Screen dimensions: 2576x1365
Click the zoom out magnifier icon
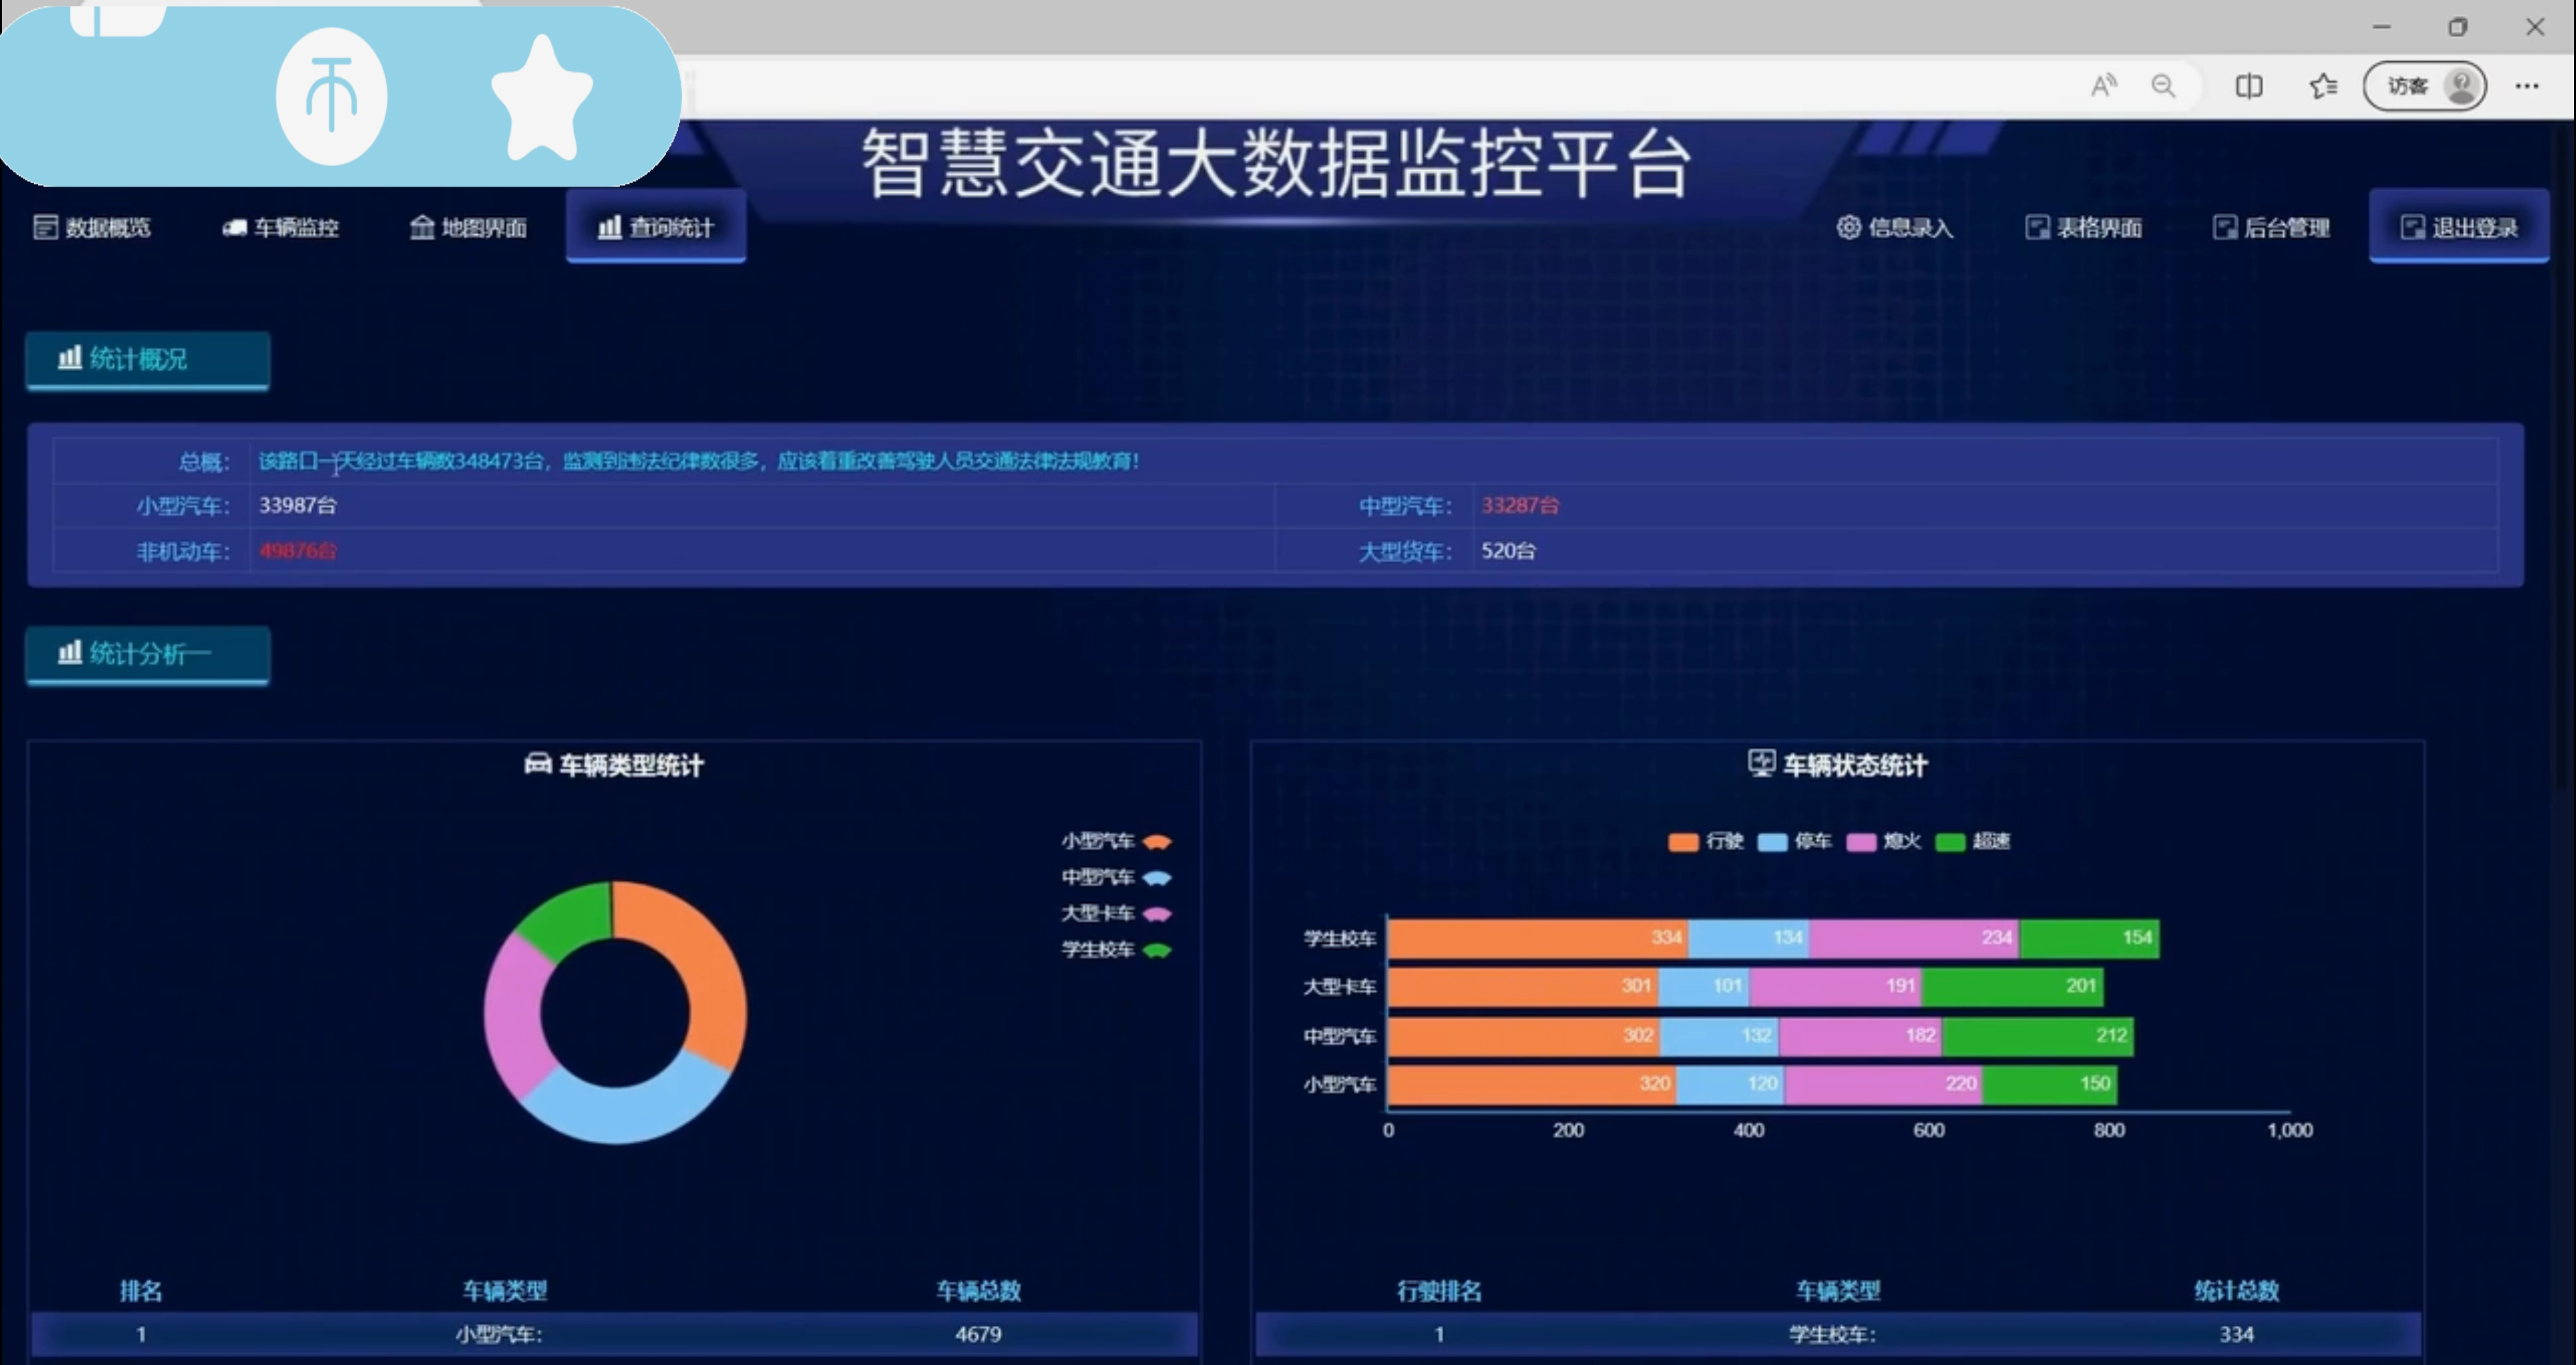(x=2163, y=86)
